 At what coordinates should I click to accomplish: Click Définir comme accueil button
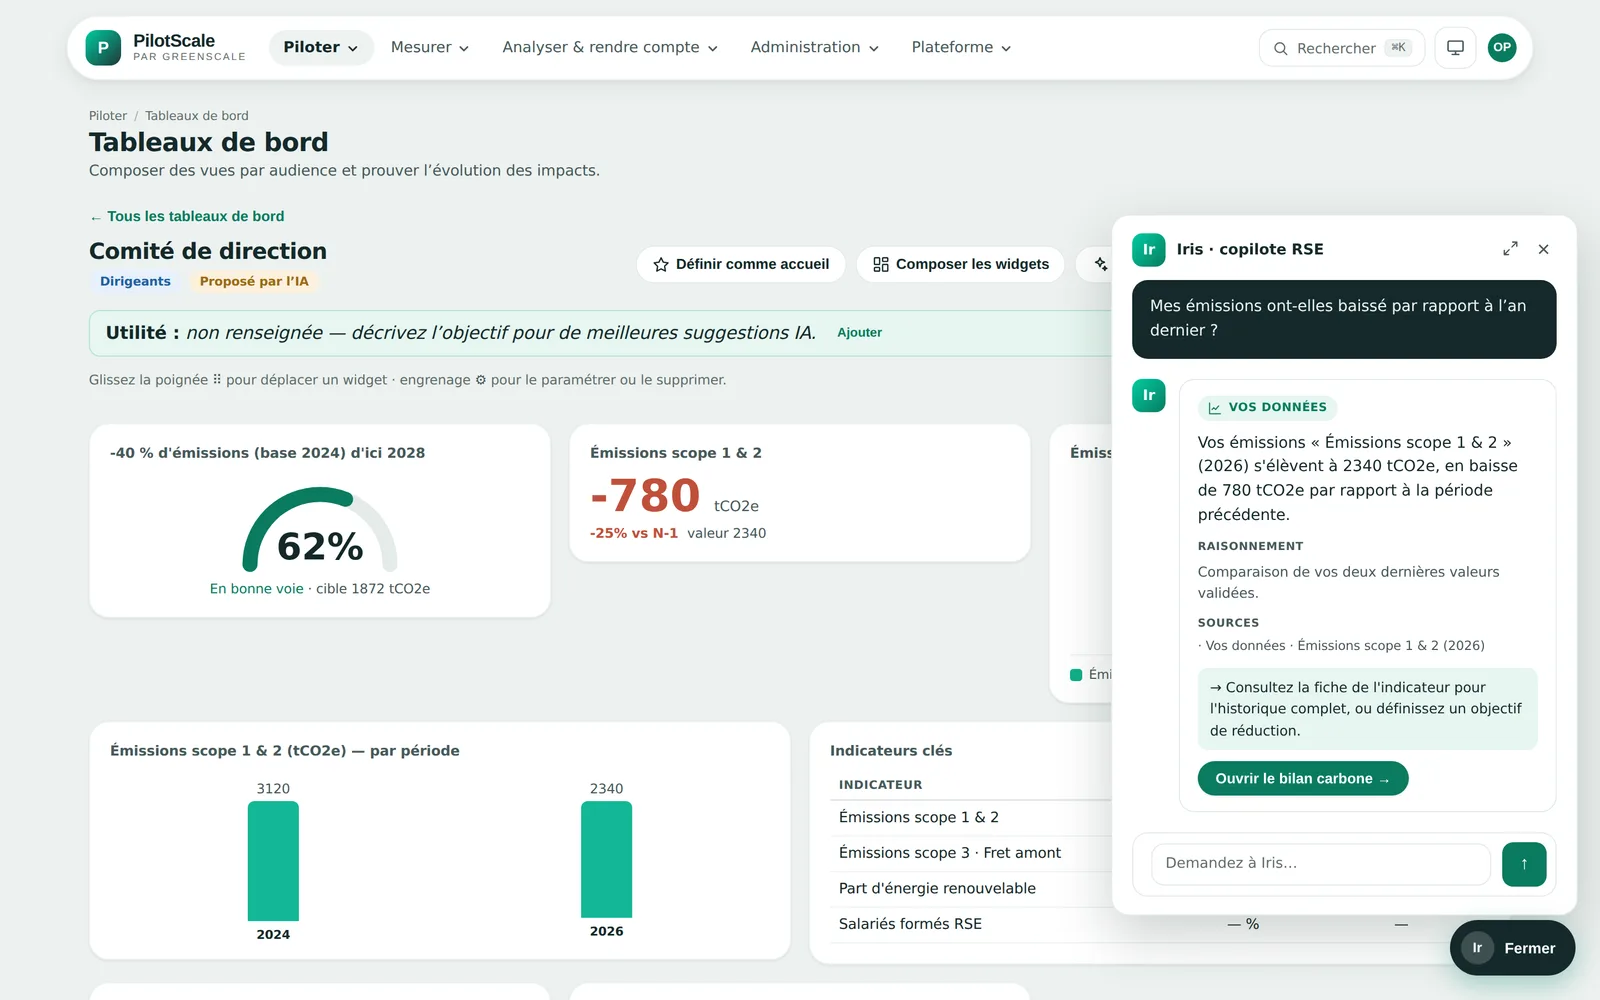741,264
